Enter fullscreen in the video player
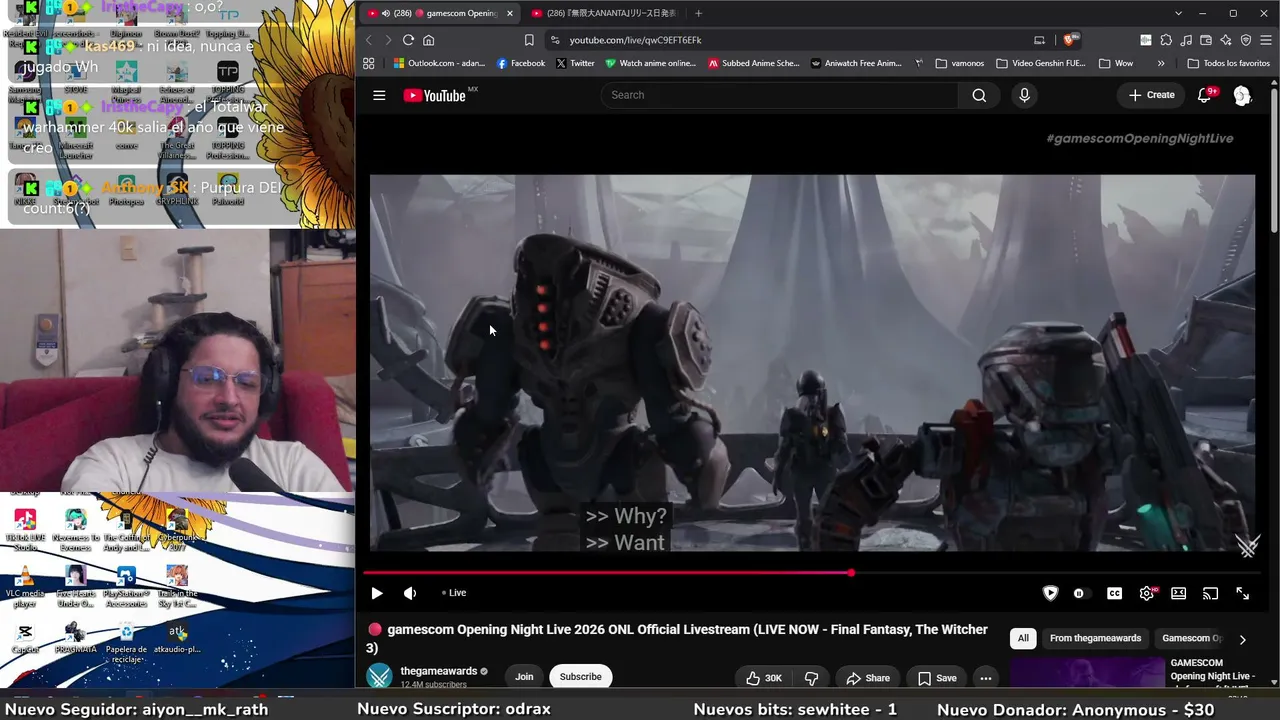The height and width of the screenshot is (720, 1280). pyautogui.click(x=1242, y=593)
